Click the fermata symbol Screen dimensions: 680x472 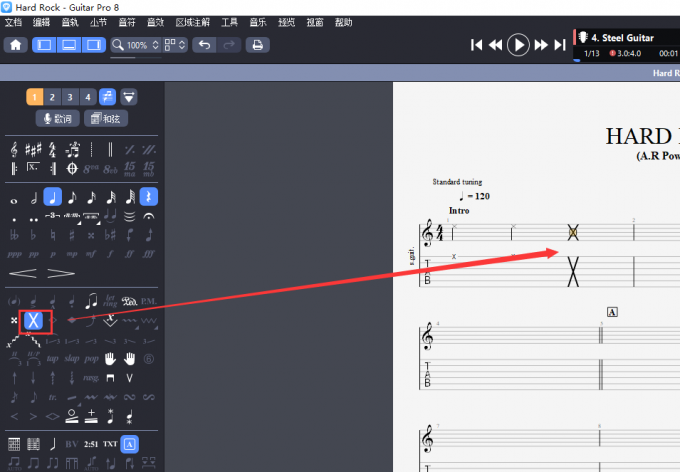click(149, 216)
